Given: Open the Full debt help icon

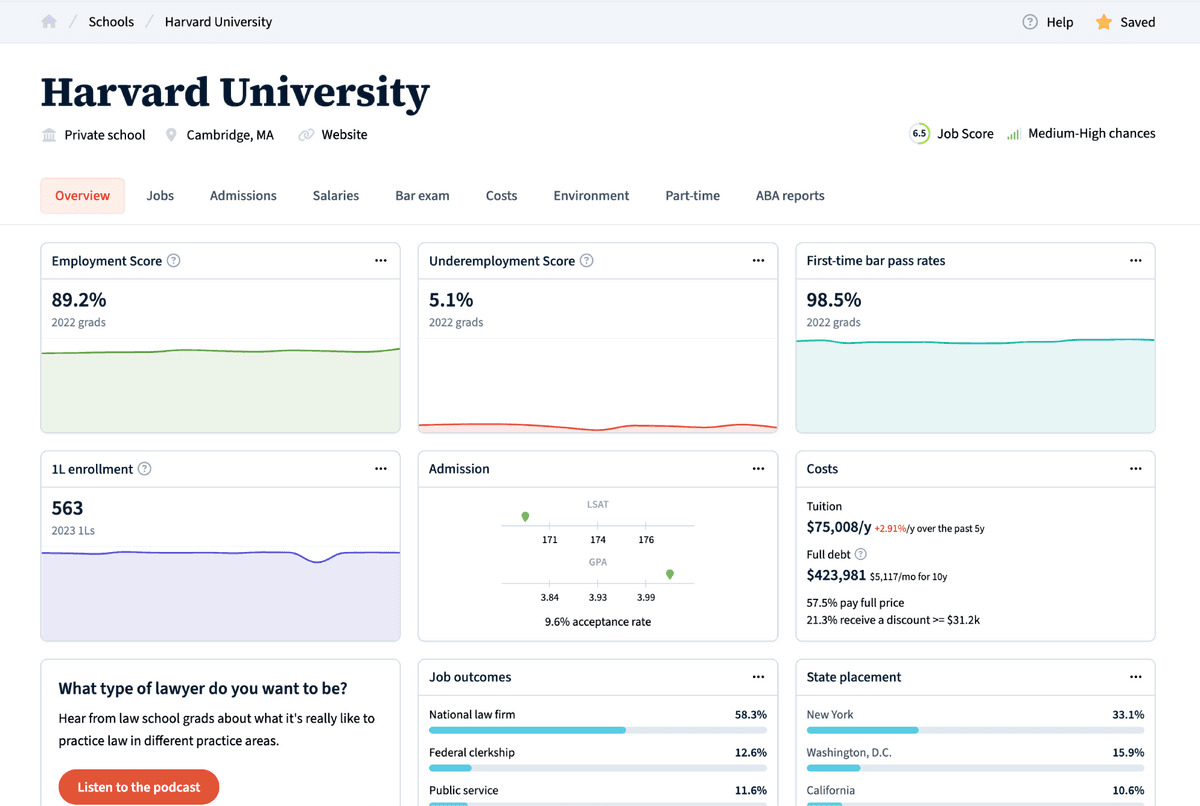Looking at the screenshot, I should coord(861,554).
